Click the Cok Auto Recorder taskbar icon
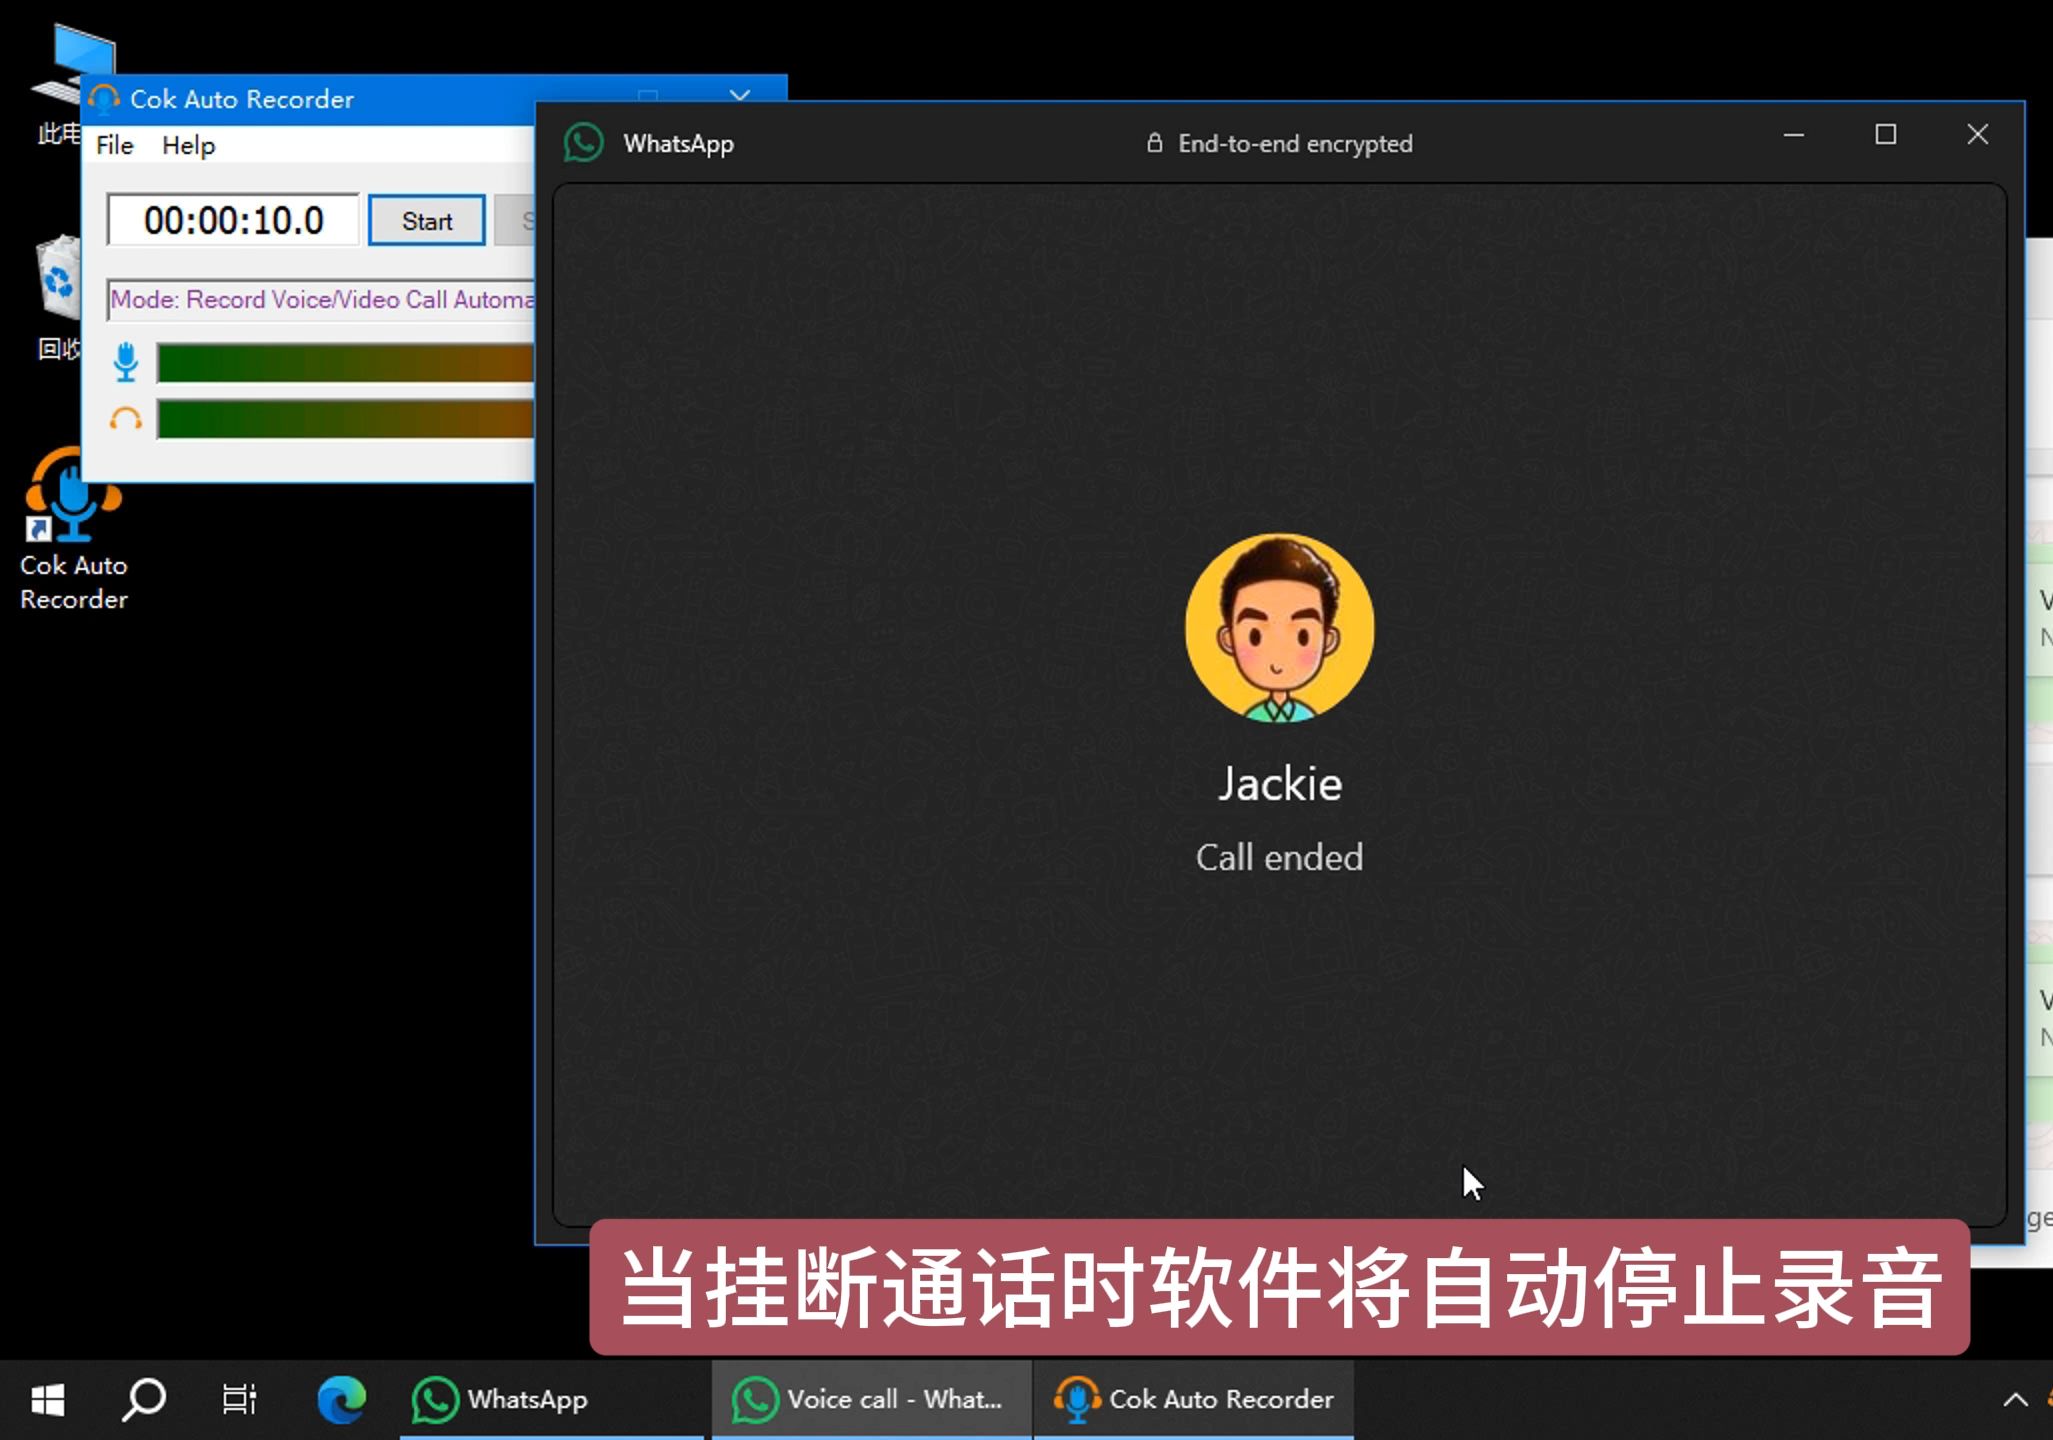 pyautogui.click(x=1193, y=1398)
